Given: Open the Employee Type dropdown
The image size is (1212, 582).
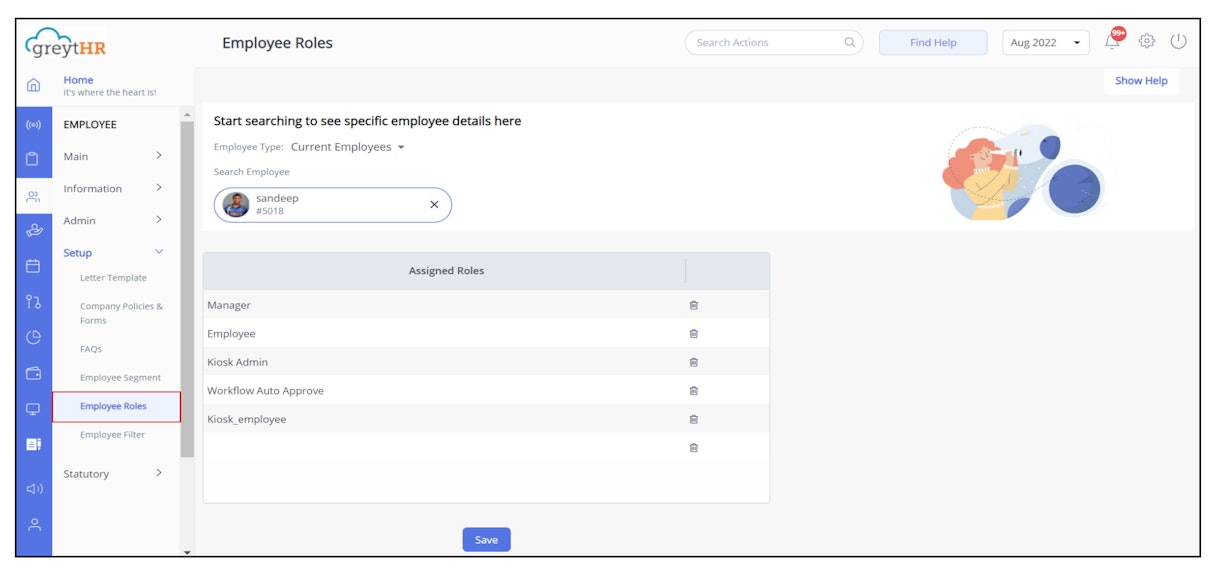Looking at the screenshot, I should [x=346, y=146].
